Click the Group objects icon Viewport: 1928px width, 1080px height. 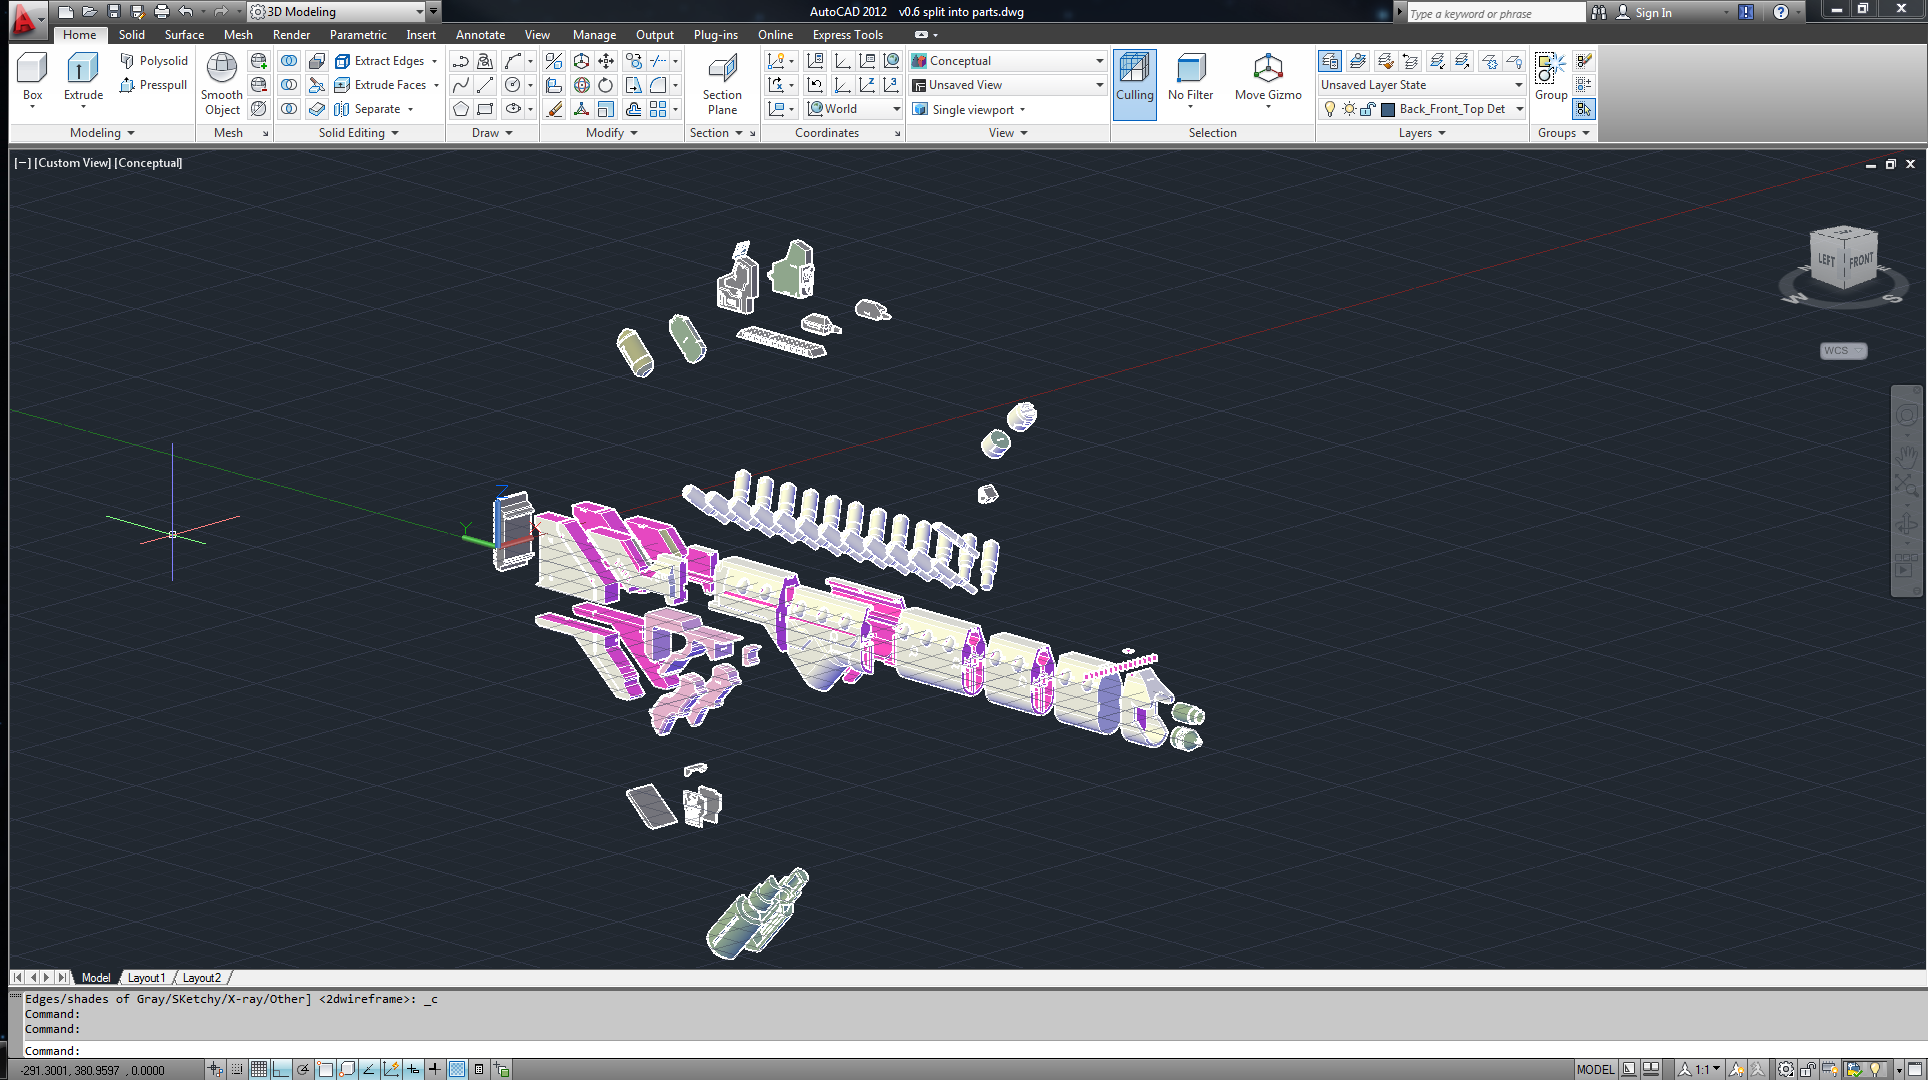click(1550, 70)
